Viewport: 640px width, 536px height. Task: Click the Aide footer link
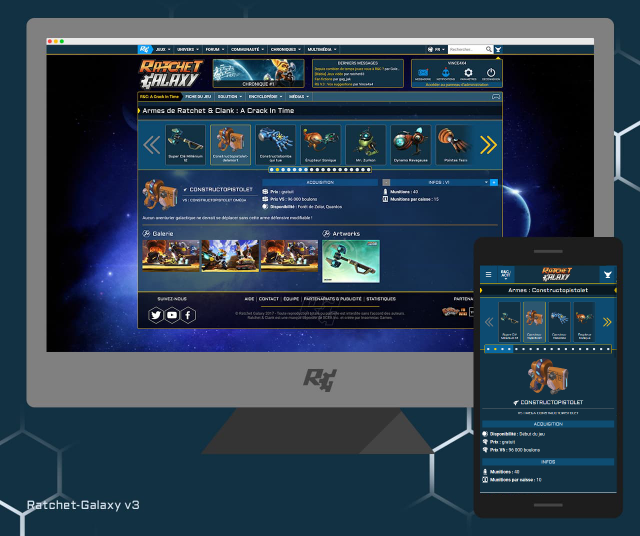(x=249, y=299)
